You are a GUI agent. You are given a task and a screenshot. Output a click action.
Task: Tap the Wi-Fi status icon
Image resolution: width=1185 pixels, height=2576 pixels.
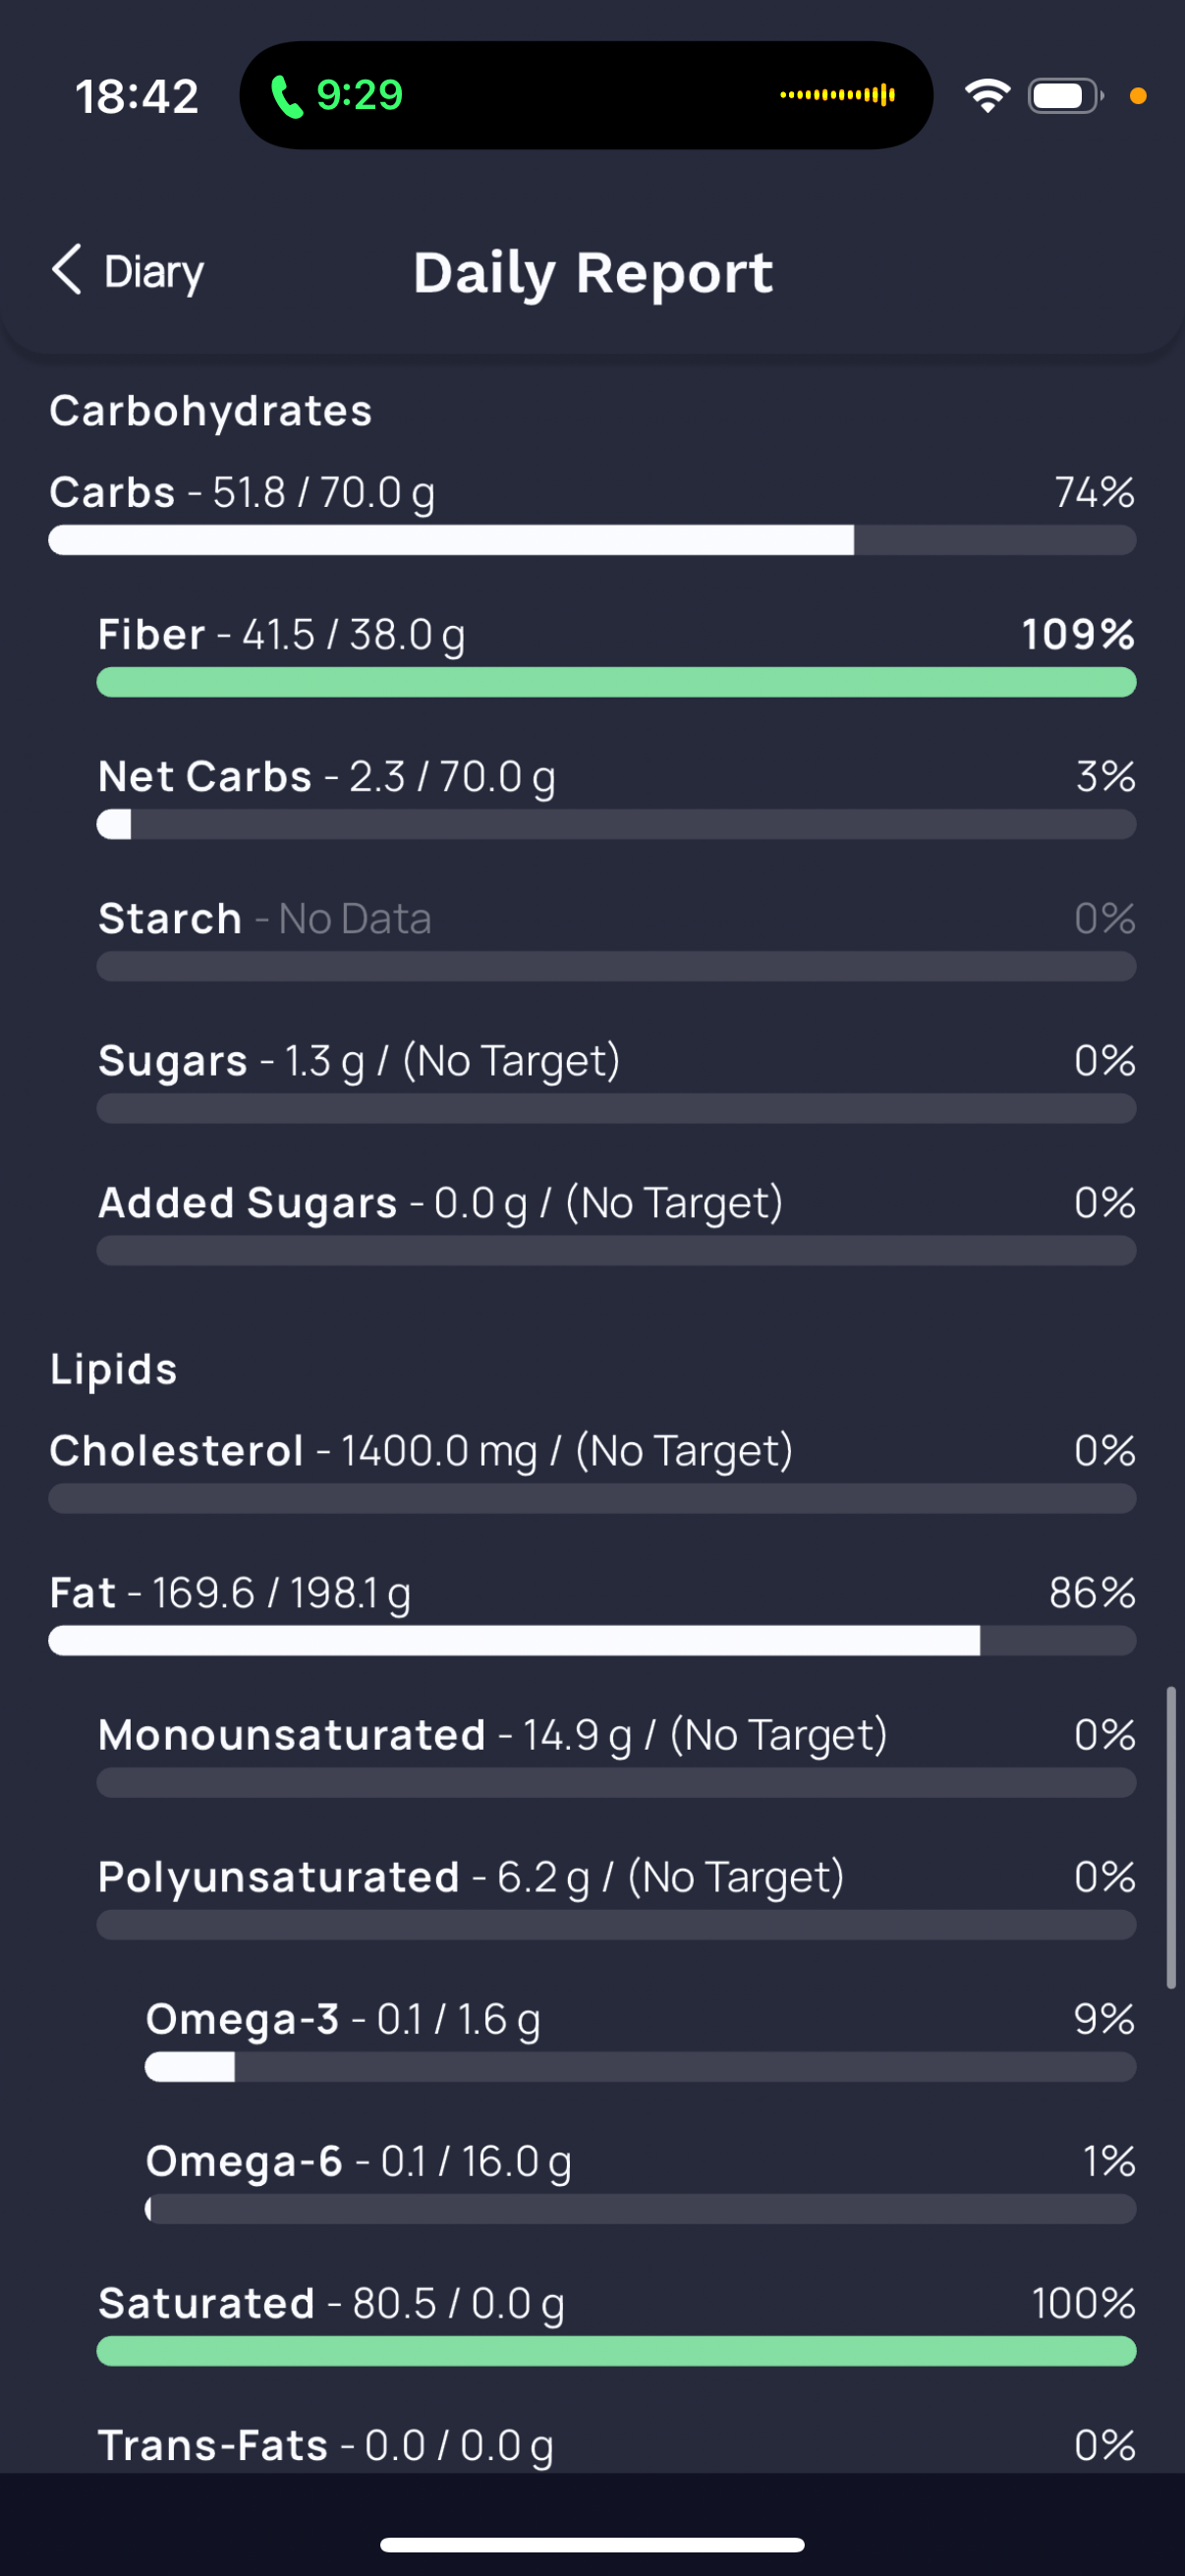point(987,96)
